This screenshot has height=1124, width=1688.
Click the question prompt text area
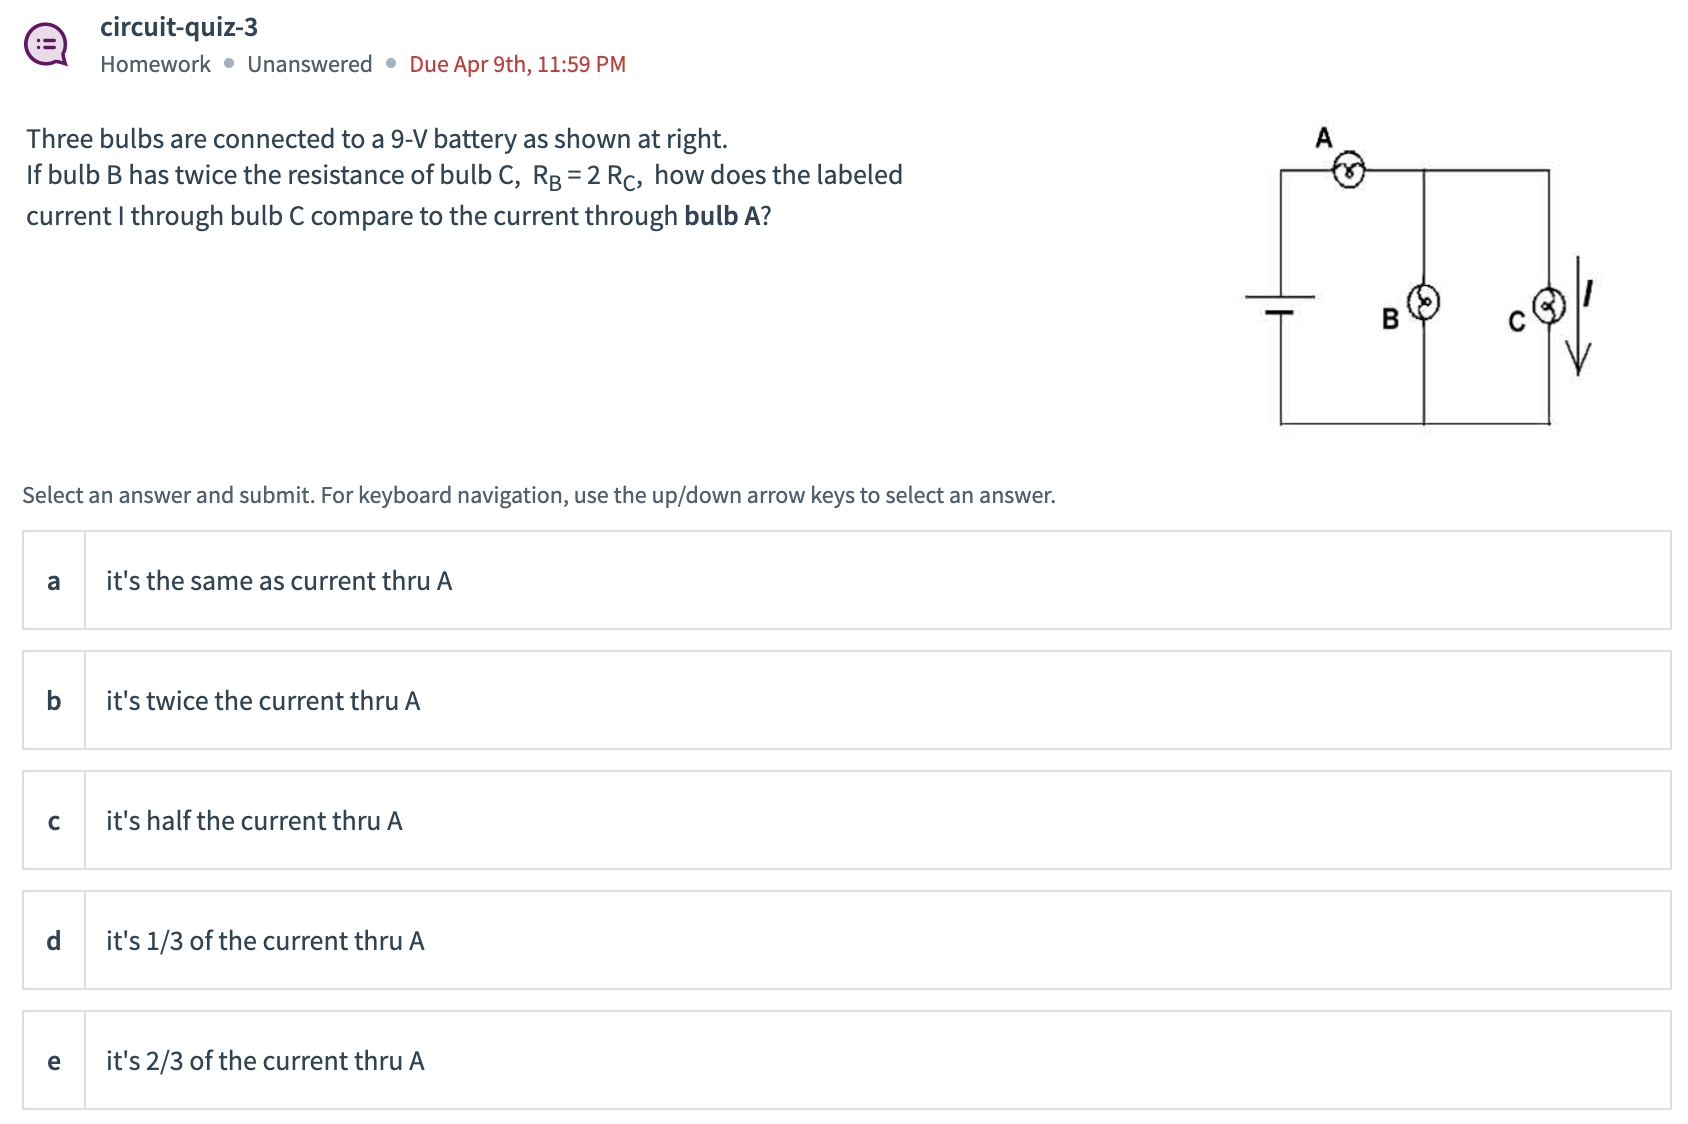click(x=465, y=176)
